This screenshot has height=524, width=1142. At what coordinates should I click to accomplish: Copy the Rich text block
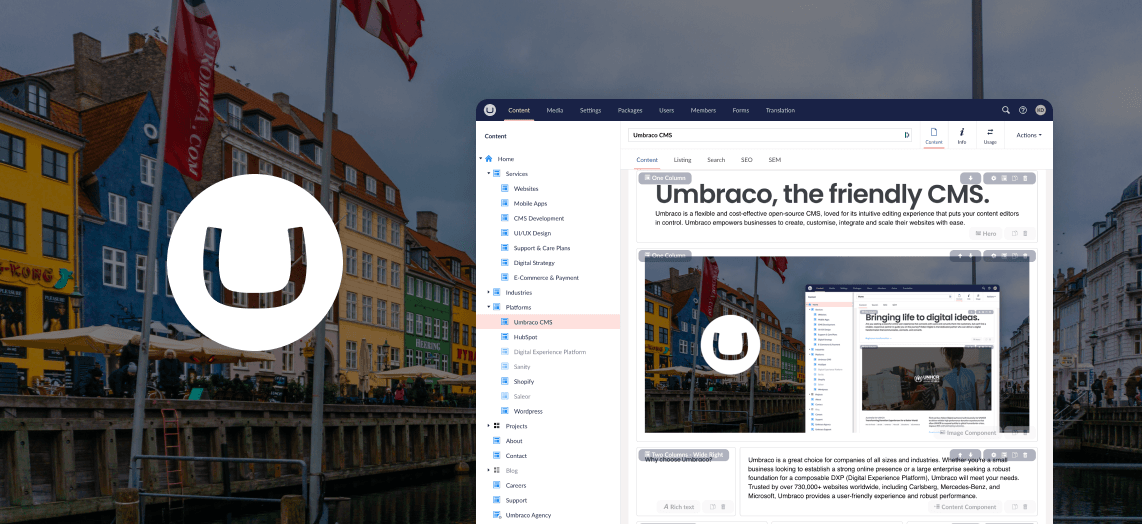[713, 507]
